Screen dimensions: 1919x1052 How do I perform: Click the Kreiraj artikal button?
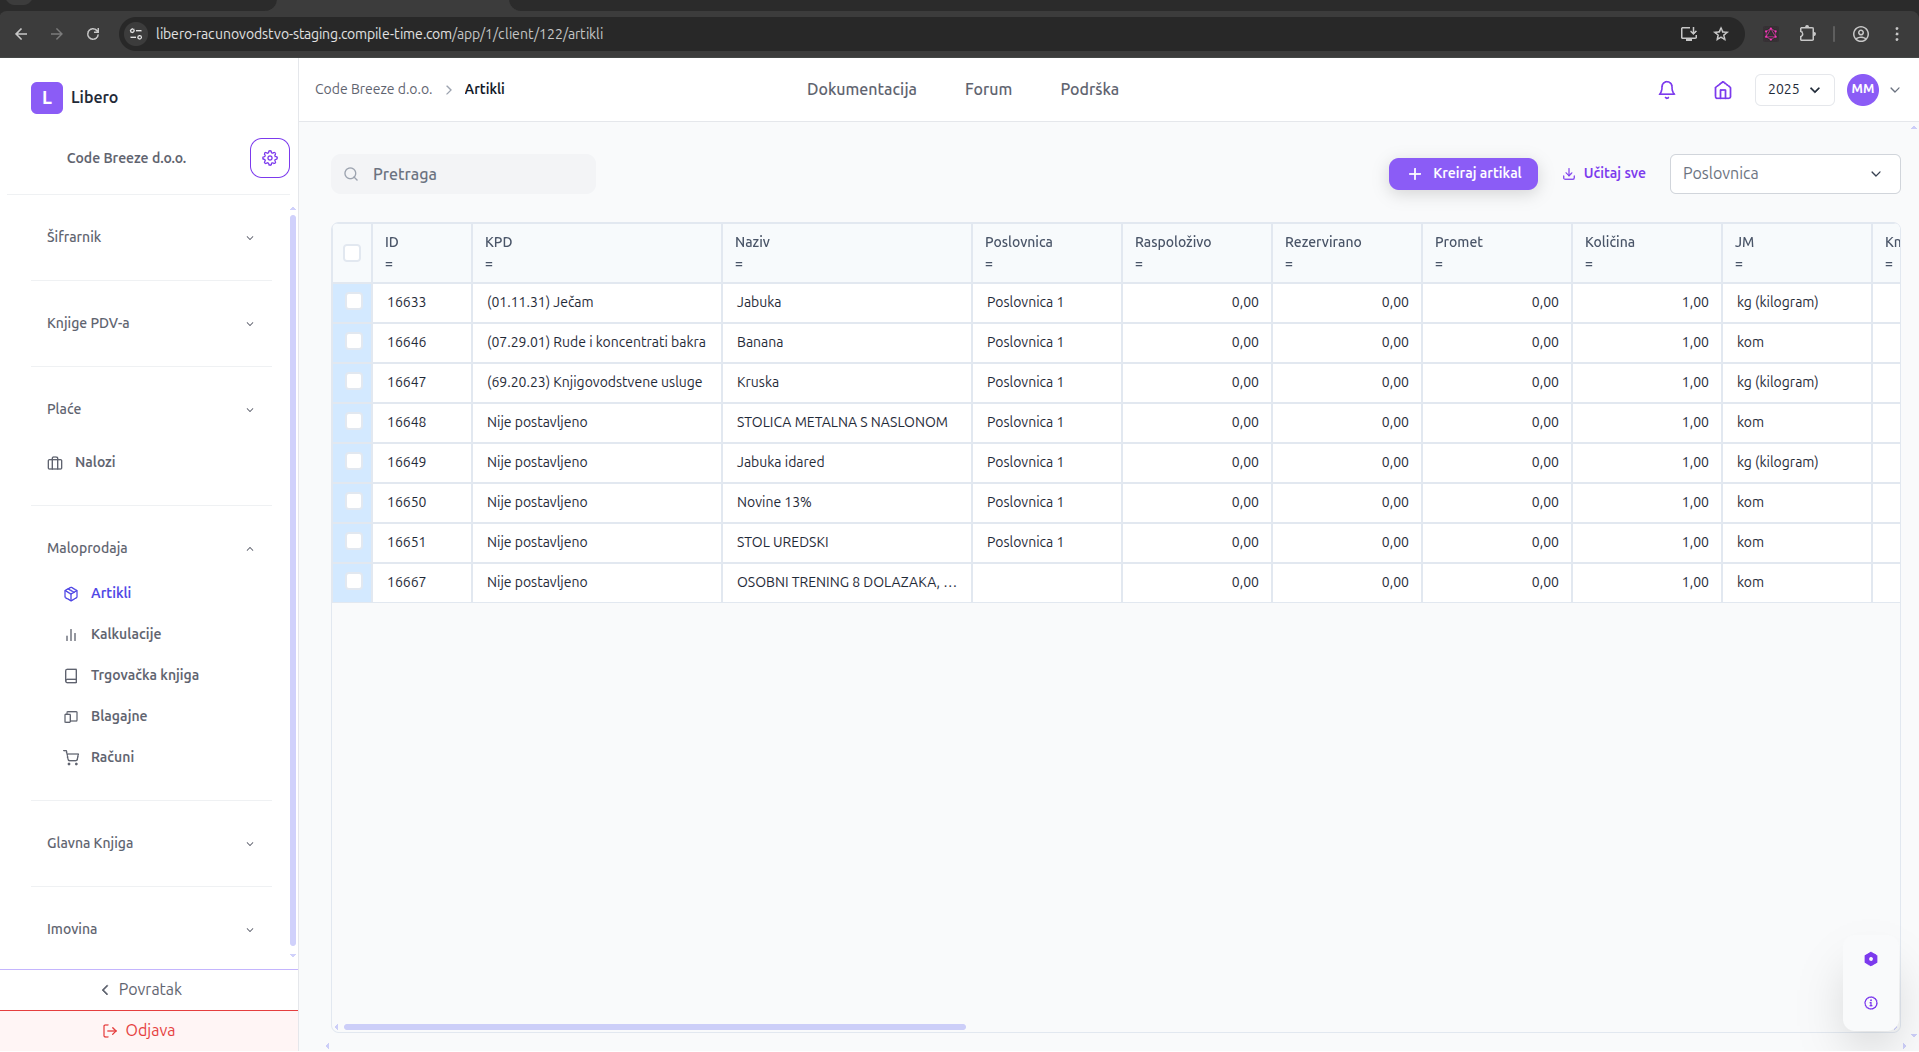tap(1463, 174)
